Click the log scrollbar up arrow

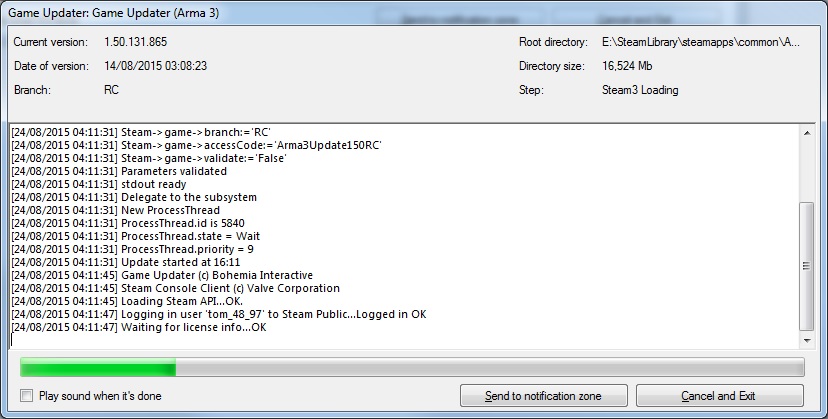tap(806, 133)
